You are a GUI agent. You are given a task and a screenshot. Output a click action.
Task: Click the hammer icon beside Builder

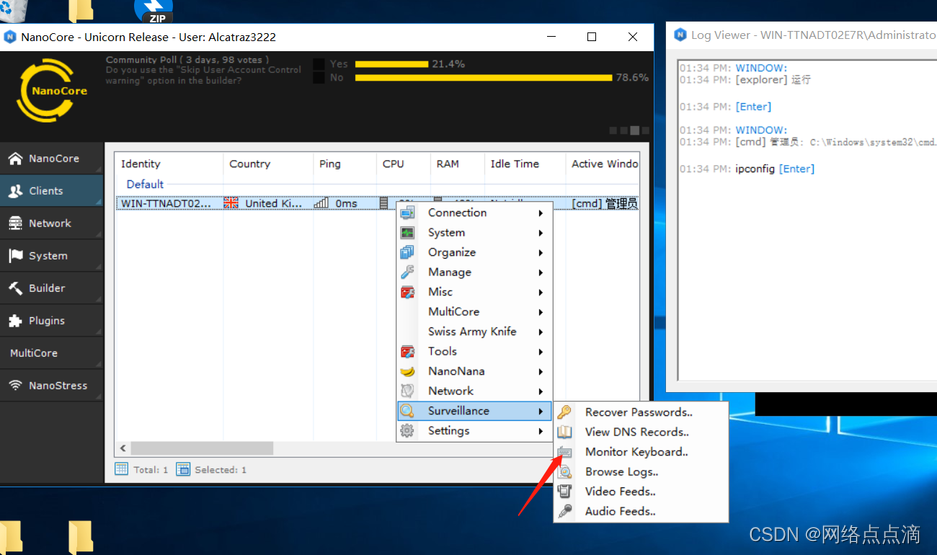(16, 288)
